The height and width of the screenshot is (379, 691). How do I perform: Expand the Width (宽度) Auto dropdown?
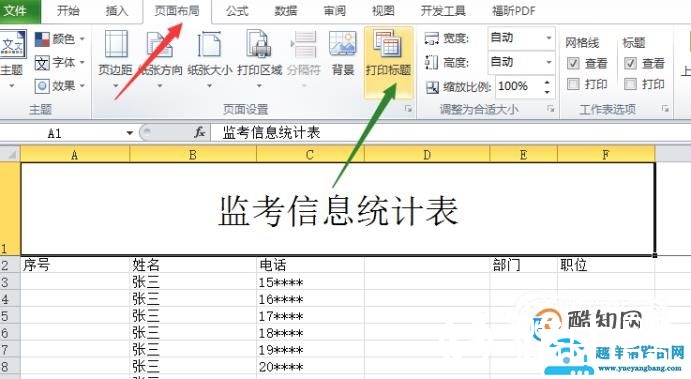[x=549, y=38]
